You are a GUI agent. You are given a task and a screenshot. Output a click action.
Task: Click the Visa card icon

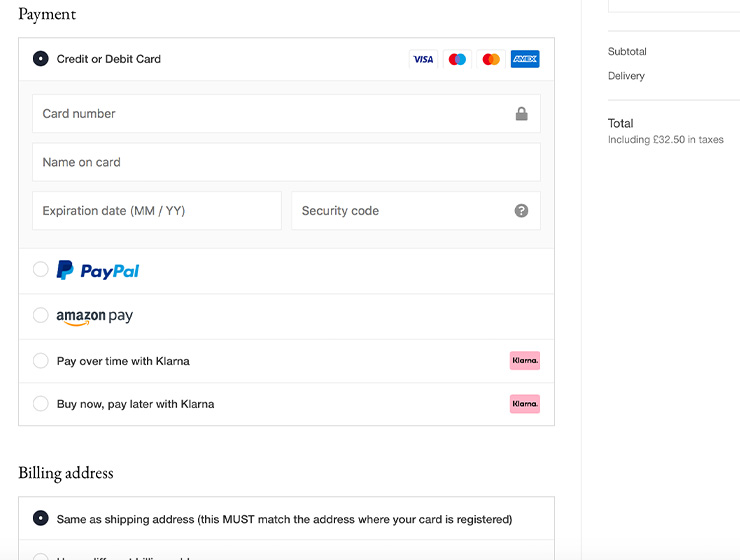423,59
